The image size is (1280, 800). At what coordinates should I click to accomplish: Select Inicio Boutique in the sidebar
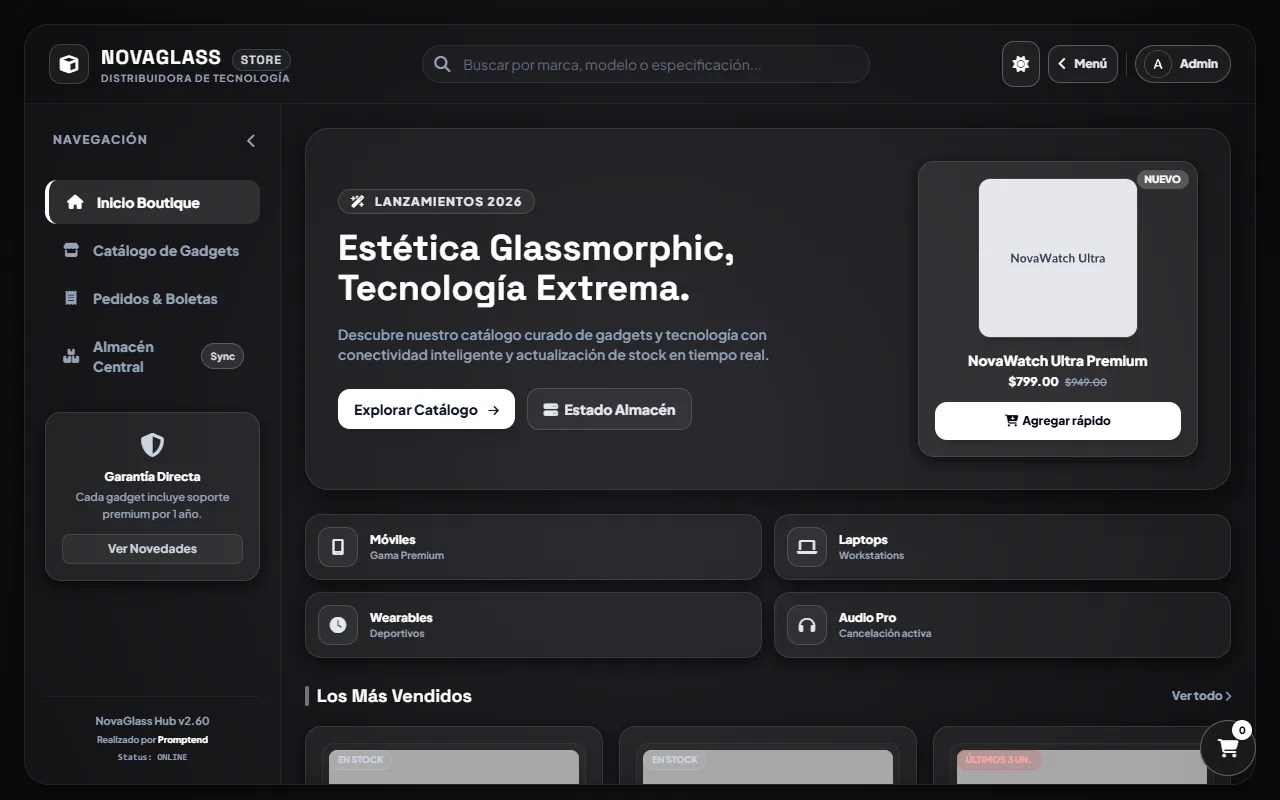[152, 202]
